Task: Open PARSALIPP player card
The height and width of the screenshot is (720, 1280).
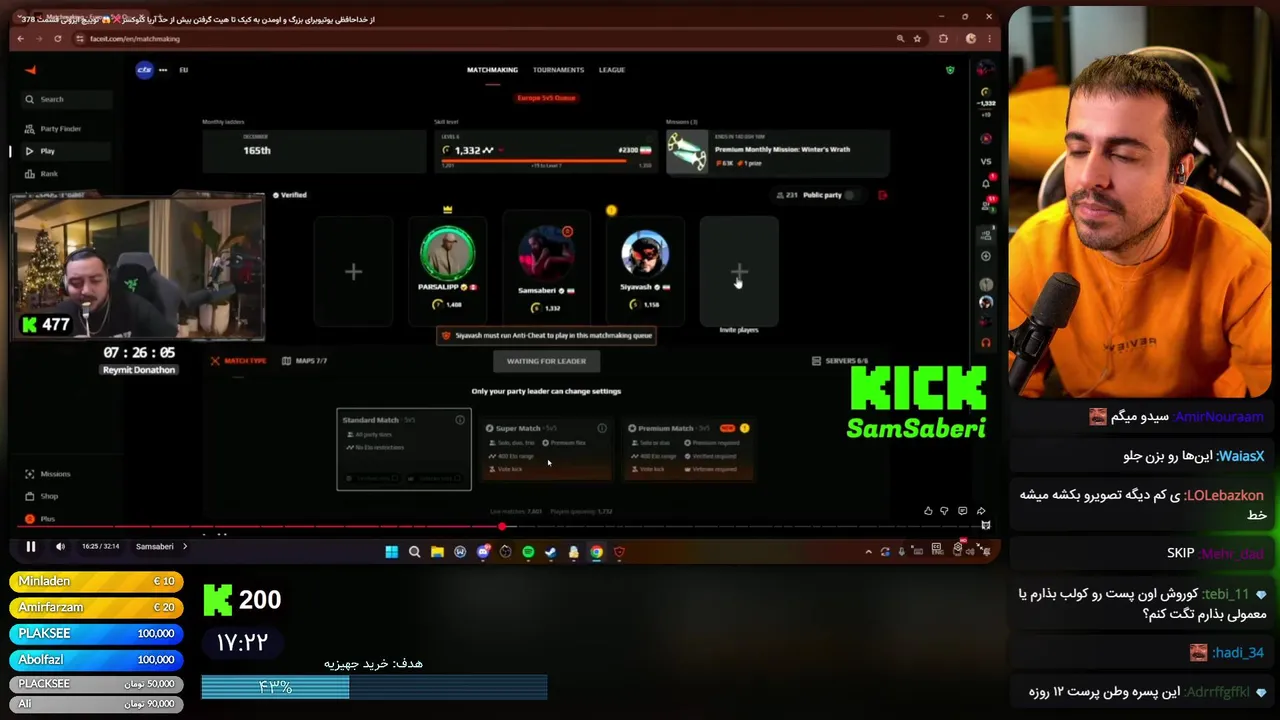Action: (447, 271)
